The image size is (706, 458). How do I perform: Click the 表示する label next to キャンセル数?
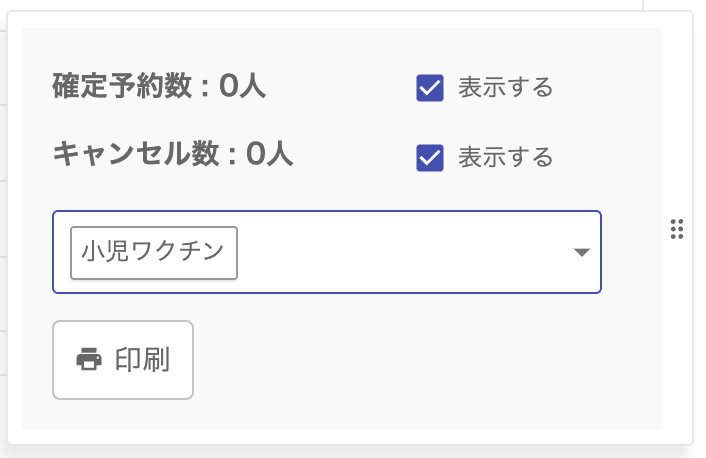pyautogui.click(x=505, y=158)
